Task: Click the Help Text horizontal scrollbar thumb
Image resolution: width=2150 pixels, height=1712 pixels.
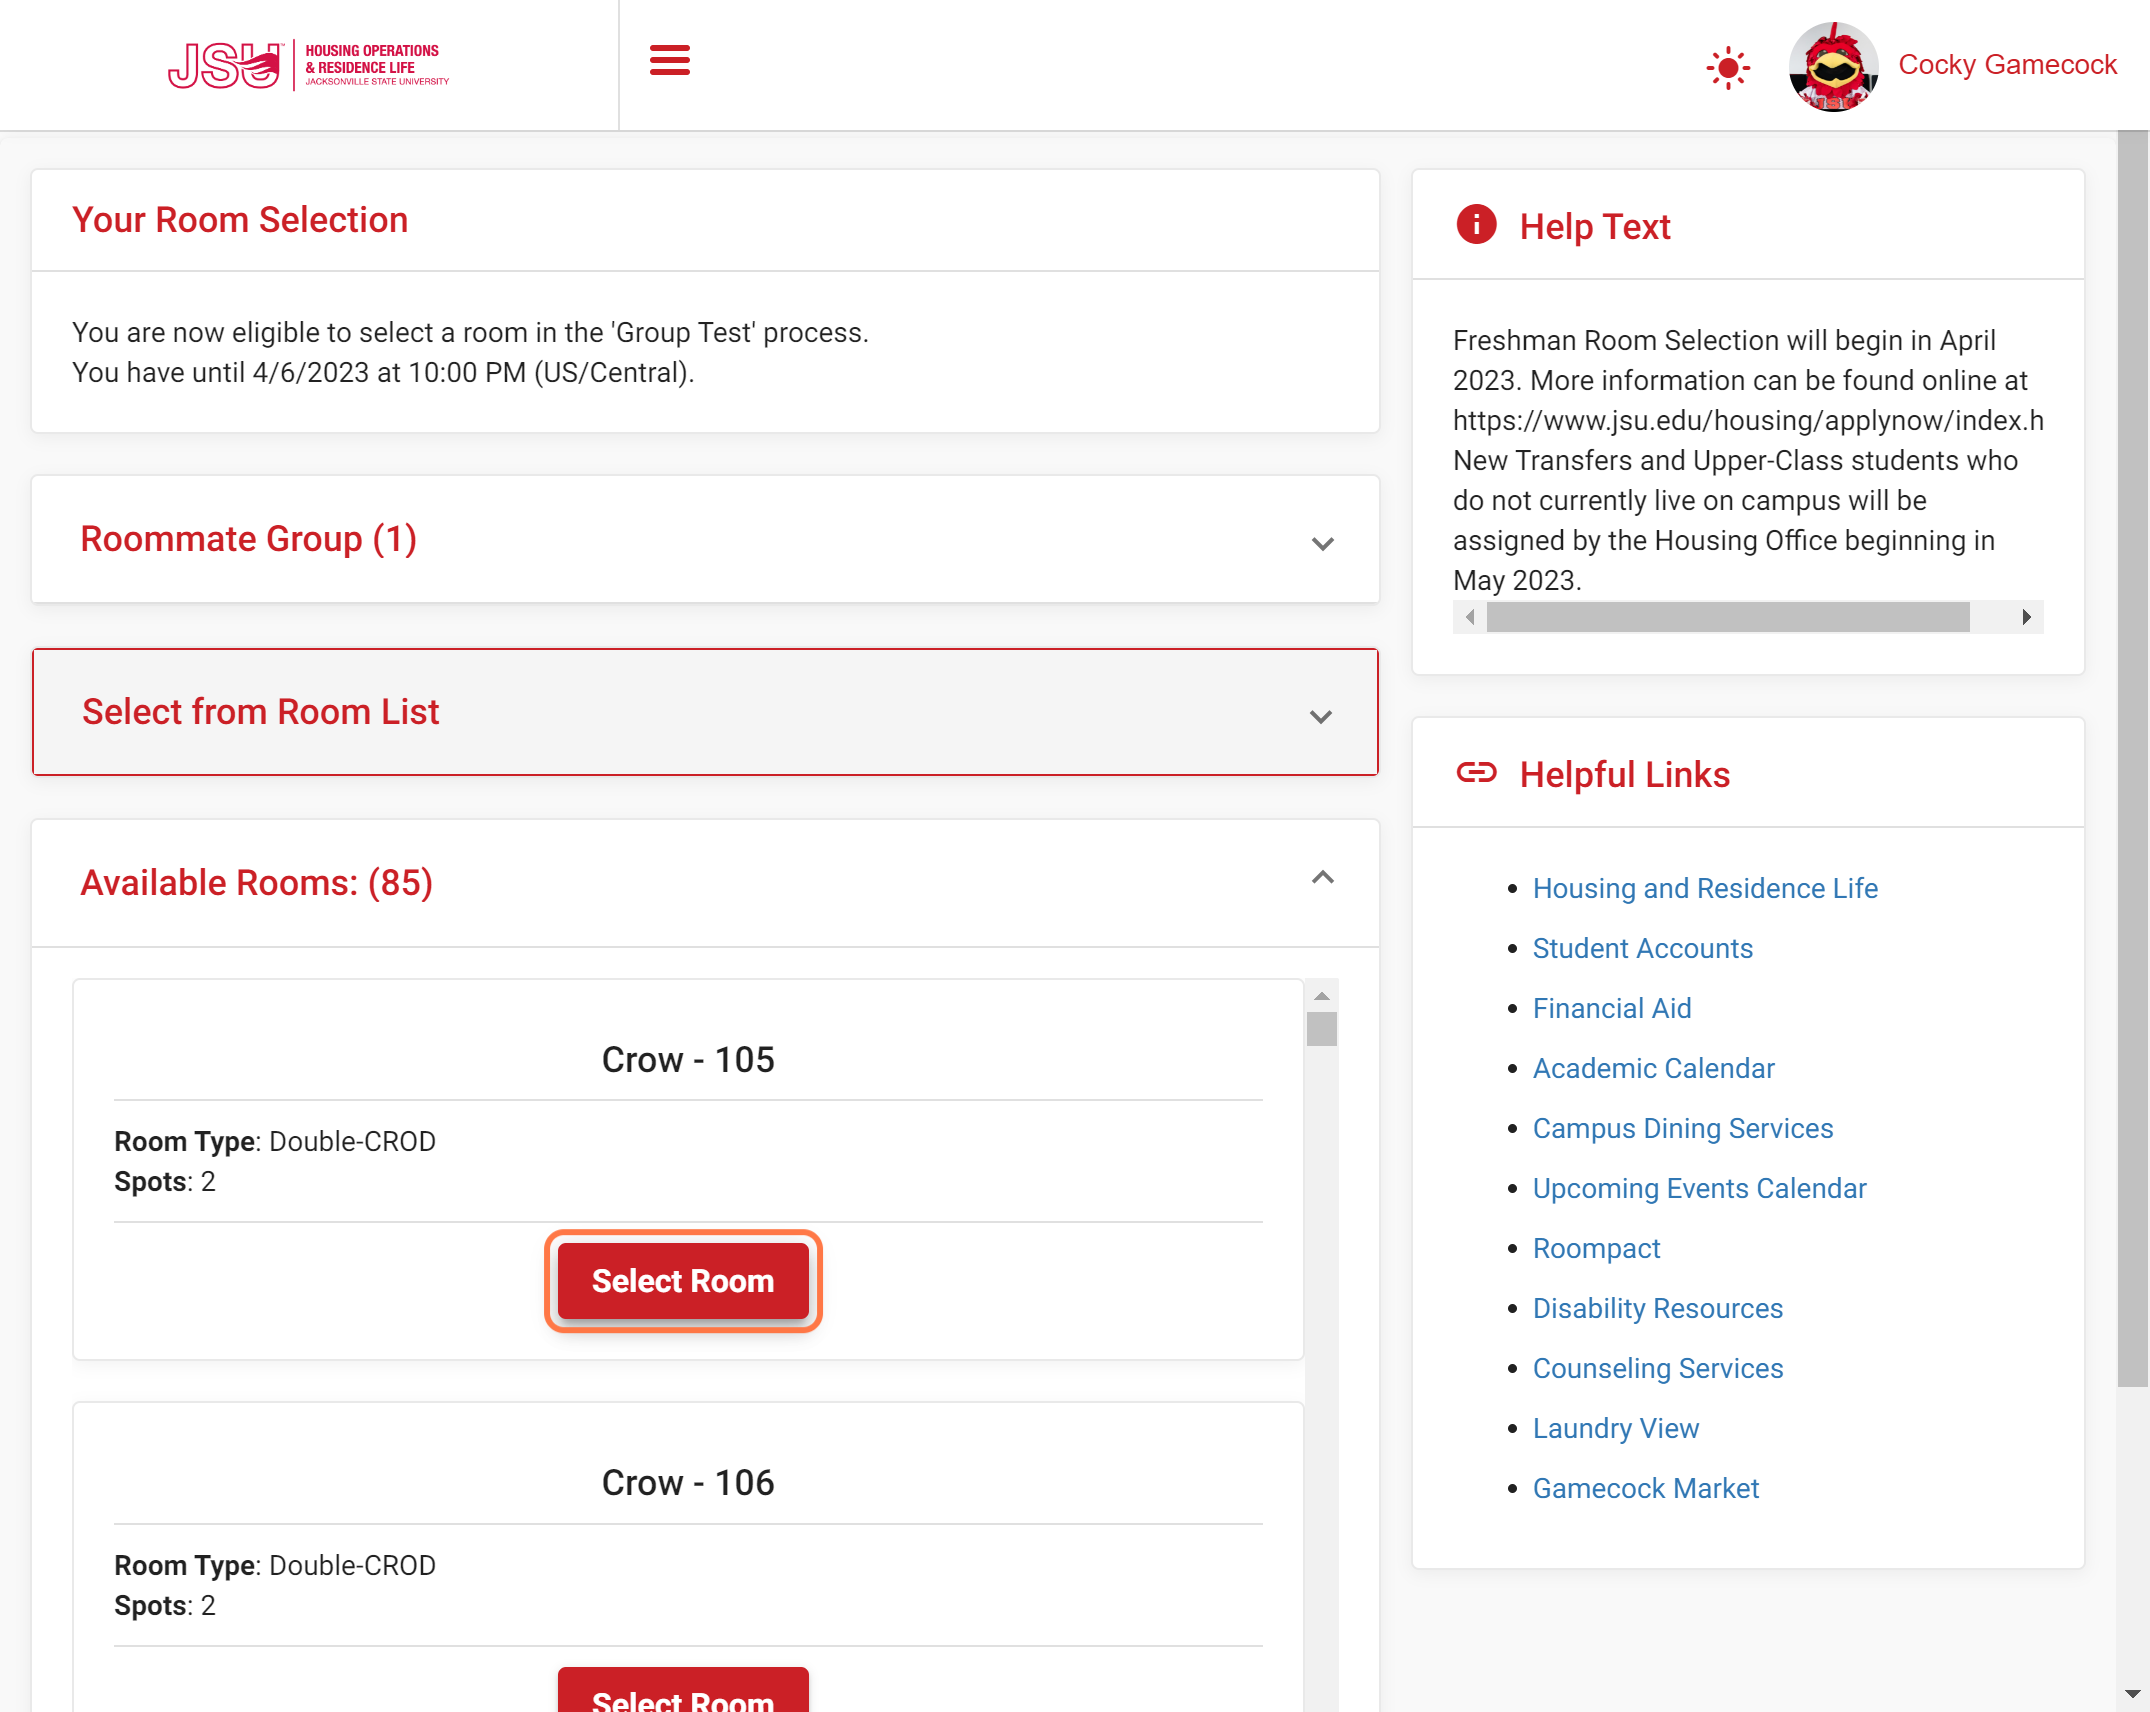Action: pos(1727,617)
